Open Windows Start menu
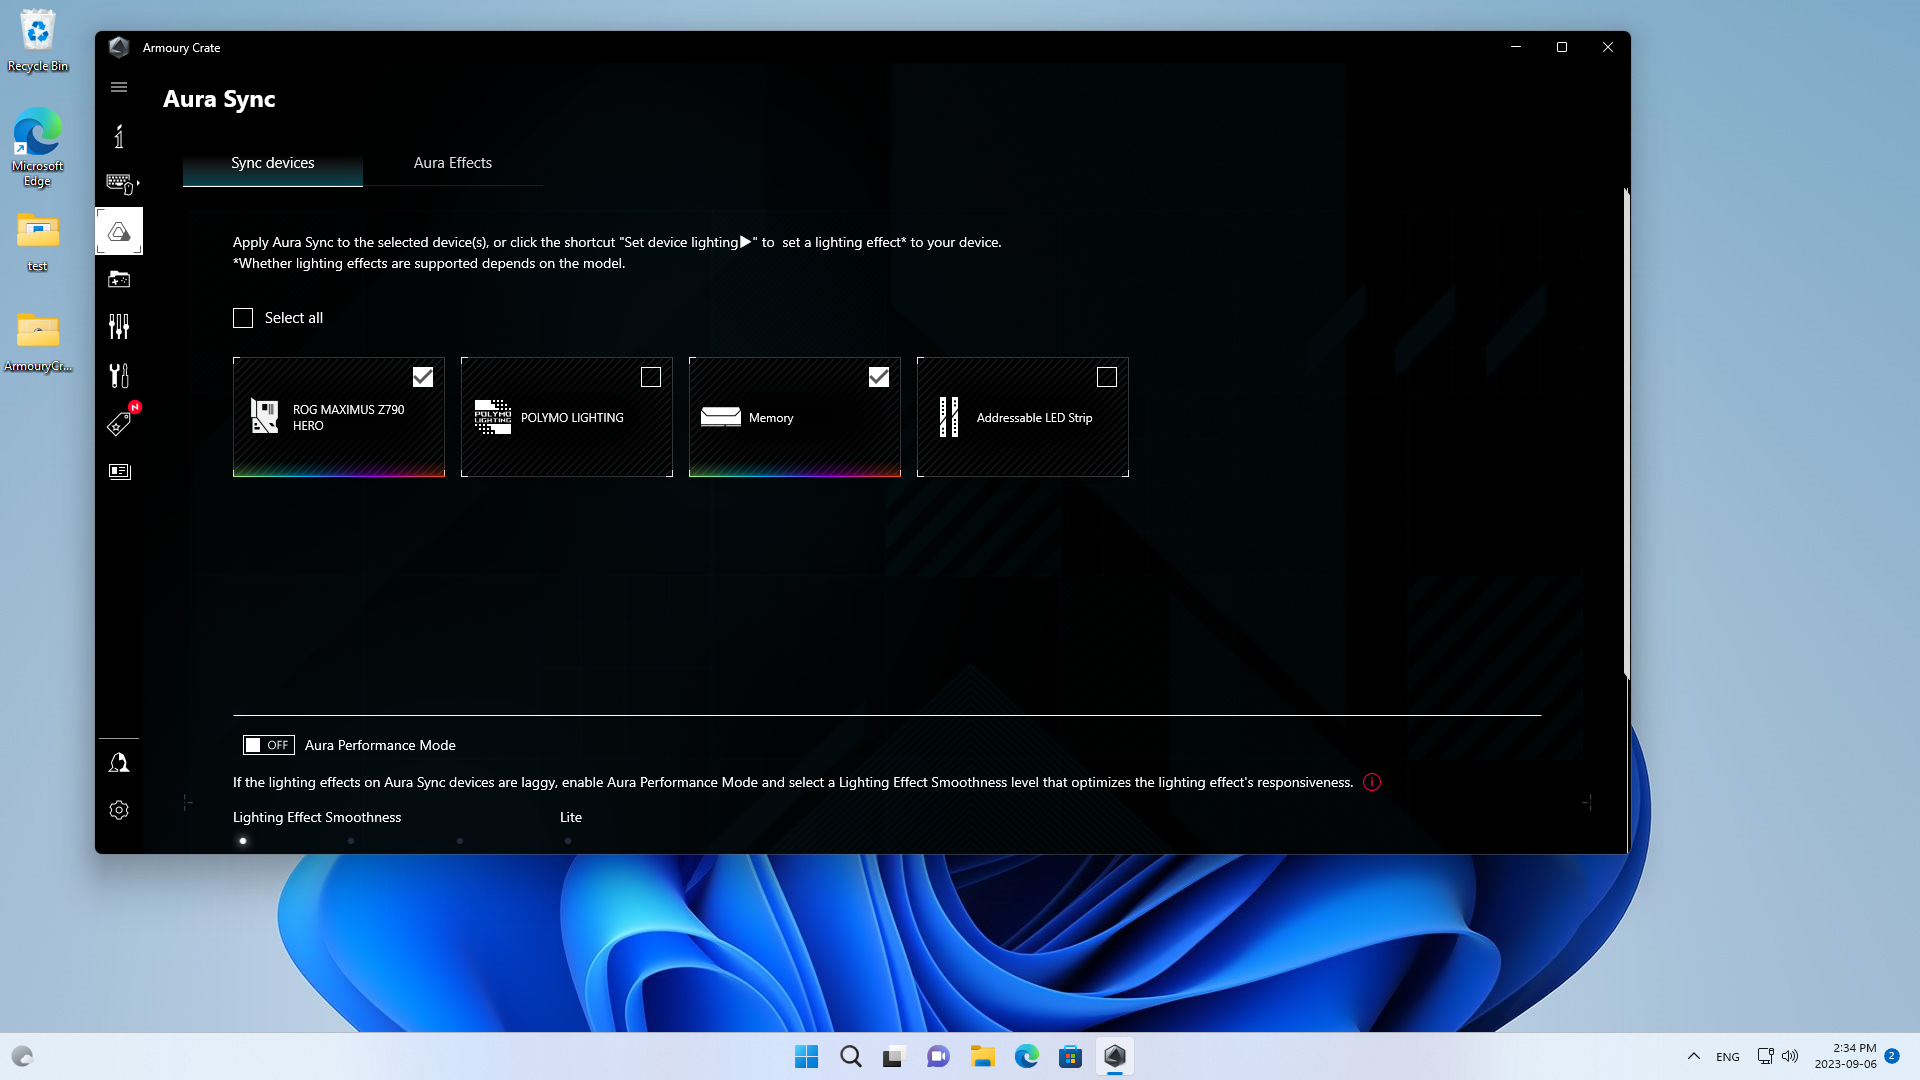Viewport: 1920px width, 1080px height. click(806, 1056)
